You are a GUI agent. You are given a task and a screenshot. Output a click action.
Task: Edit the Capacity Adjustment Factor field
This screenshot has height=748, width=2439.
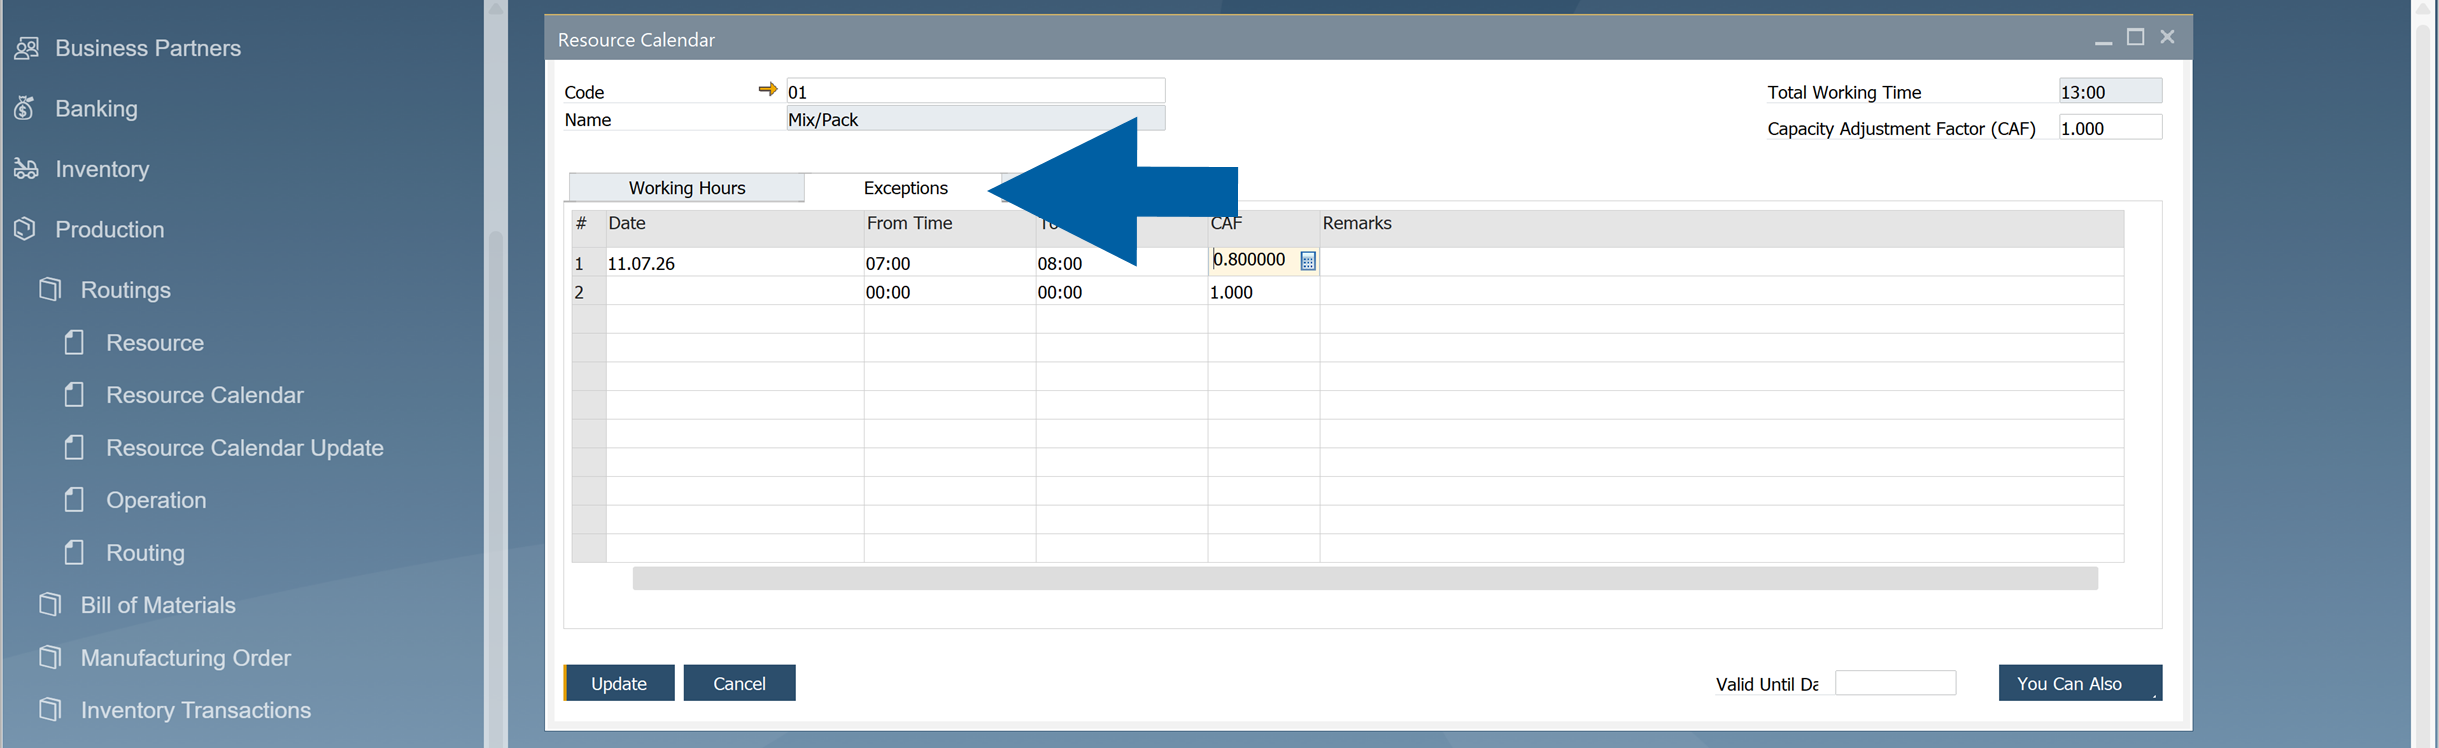[x=2110, y=128]
